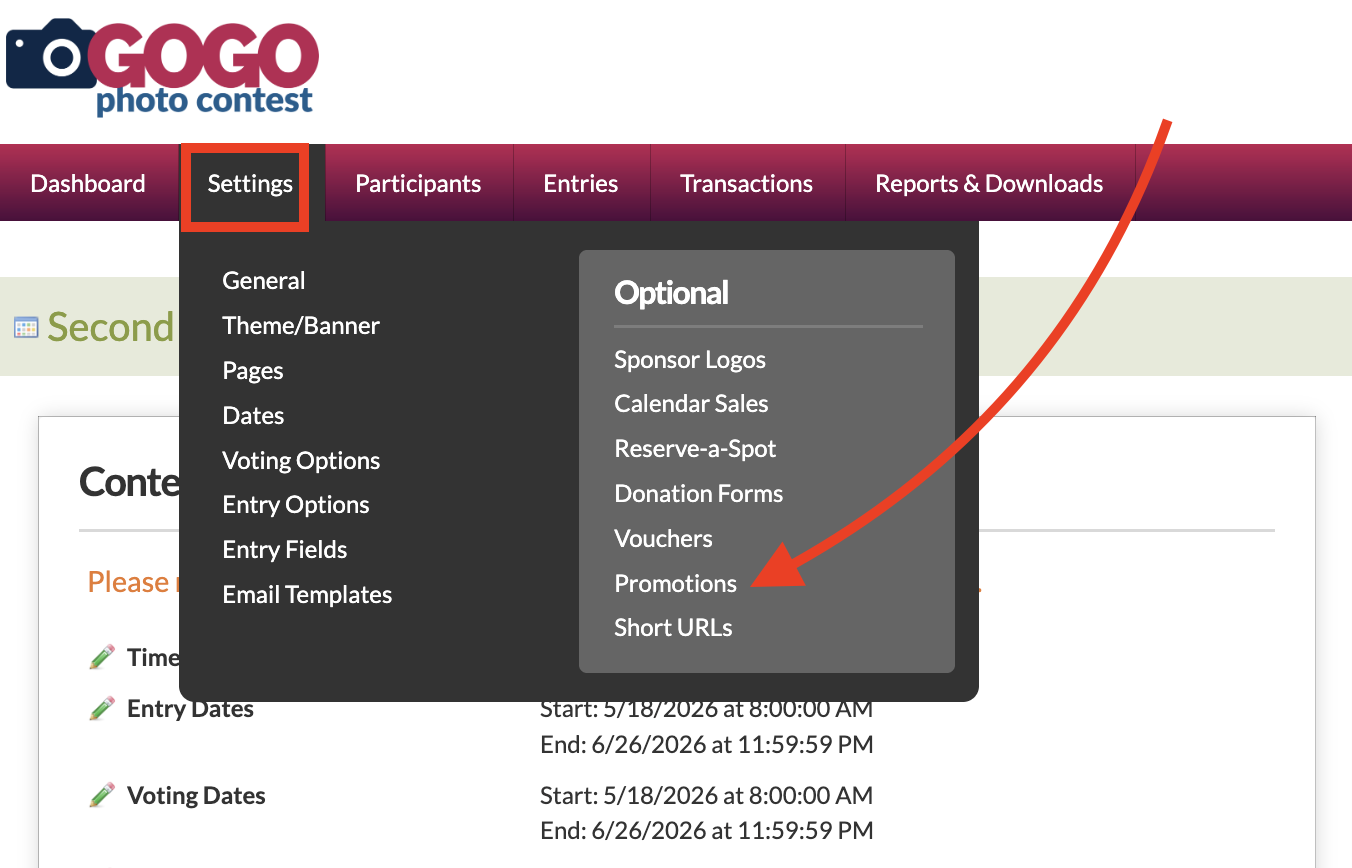Select Pages in the Settings menu

coord(253,371)
